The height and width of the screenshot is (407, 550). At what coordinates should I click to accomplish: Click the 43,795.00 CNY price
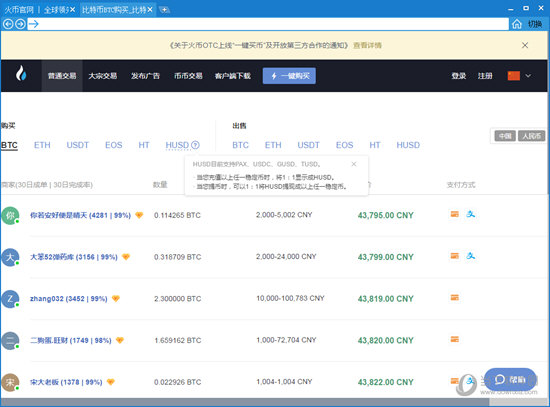click(385, 215)
